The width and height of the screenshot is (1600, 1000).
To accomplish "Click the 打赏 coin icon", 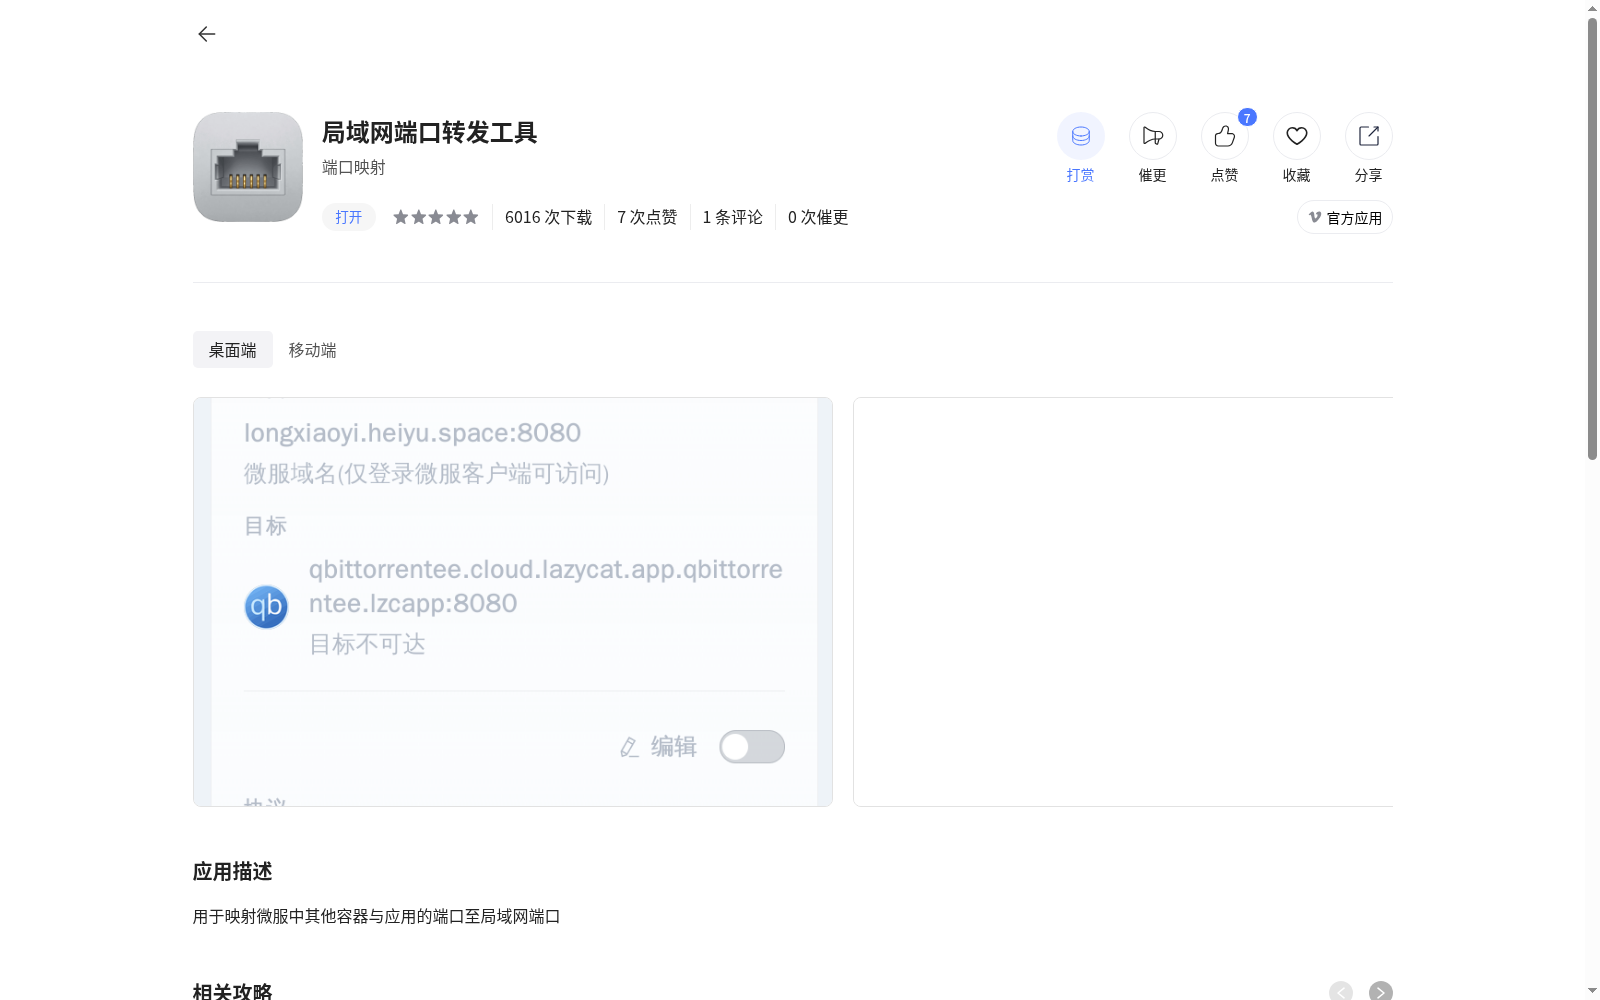I will point(1081,136).
